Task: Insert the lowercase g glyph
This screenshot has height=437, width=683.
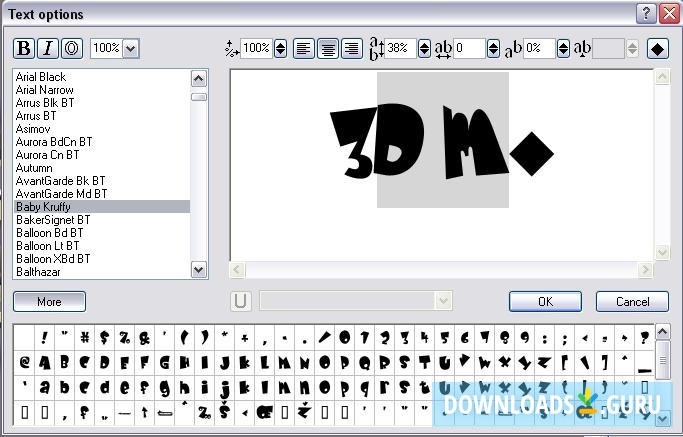Action: 164,387
